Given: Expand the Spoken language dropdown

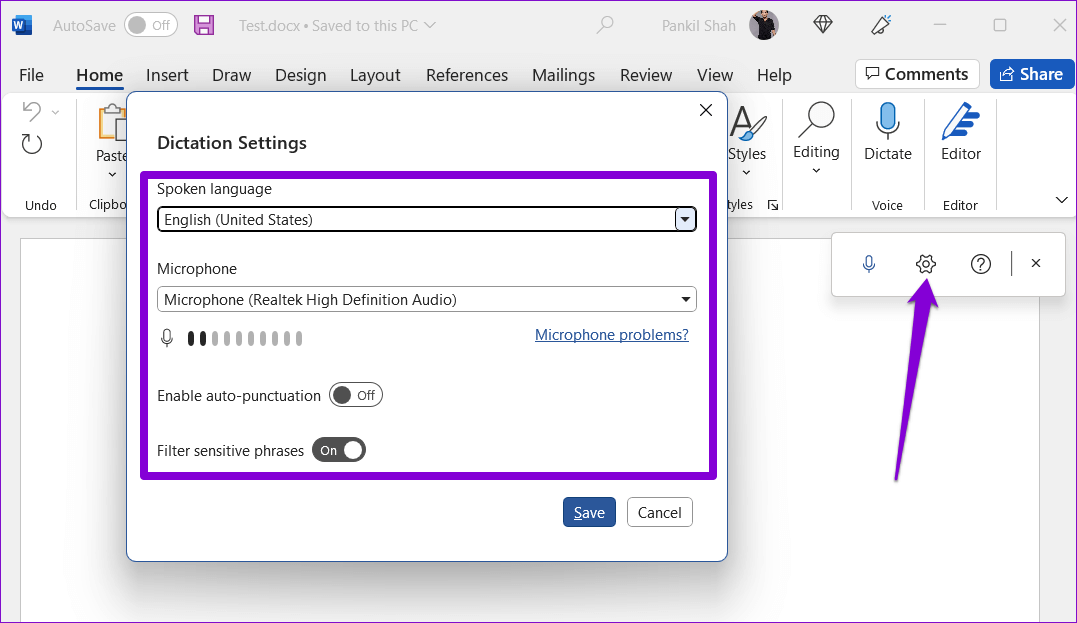Looking at the screenshot, I should tap(685, 220).
